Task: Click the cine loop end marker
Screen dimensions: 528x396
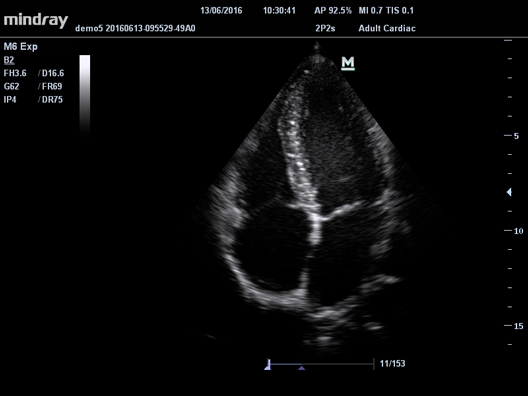Action: (374, 364)
